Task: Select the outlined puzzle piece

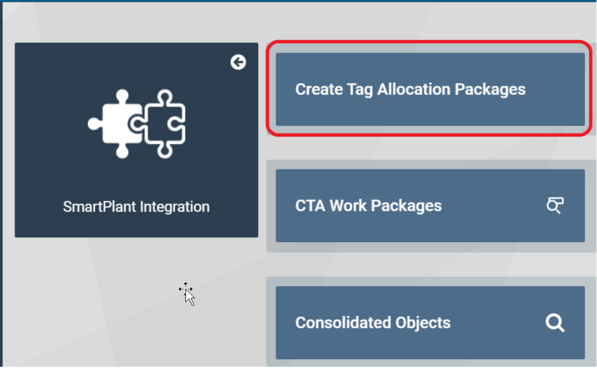Action: pyautogui.click(x=165, y=124)
